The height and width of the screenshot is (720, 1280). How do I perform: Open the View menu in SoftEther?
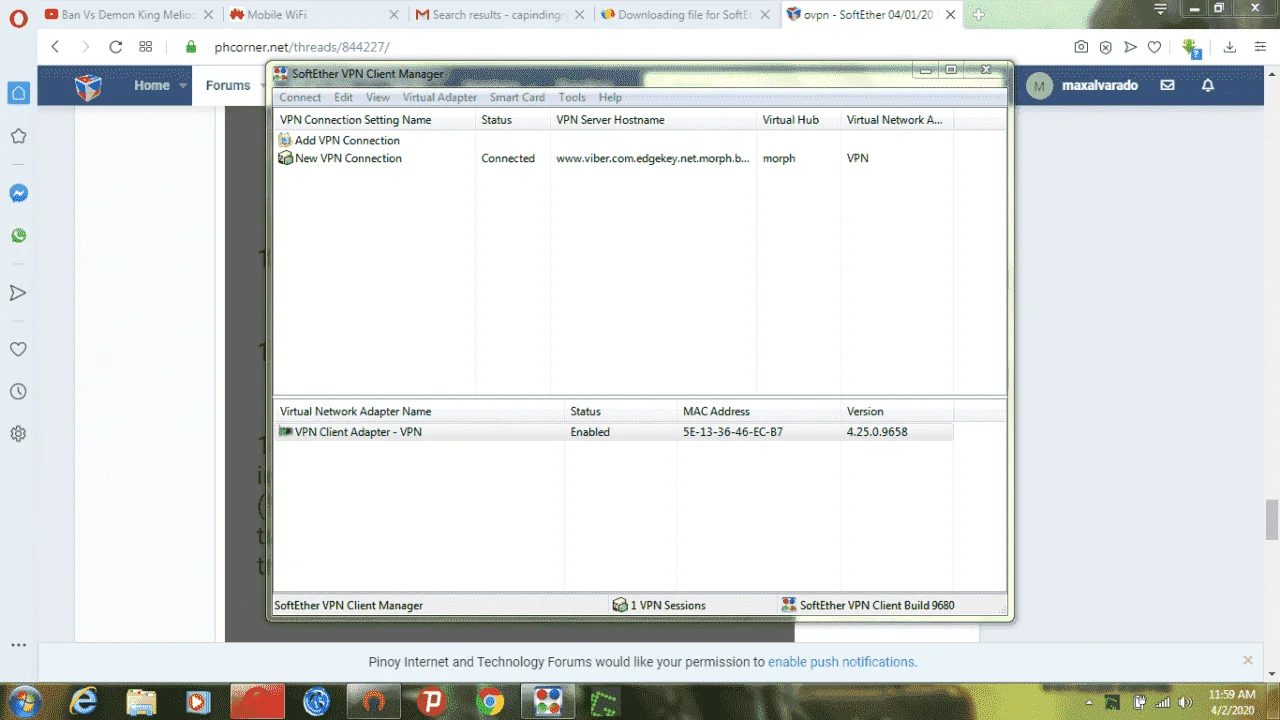[378, 97]
